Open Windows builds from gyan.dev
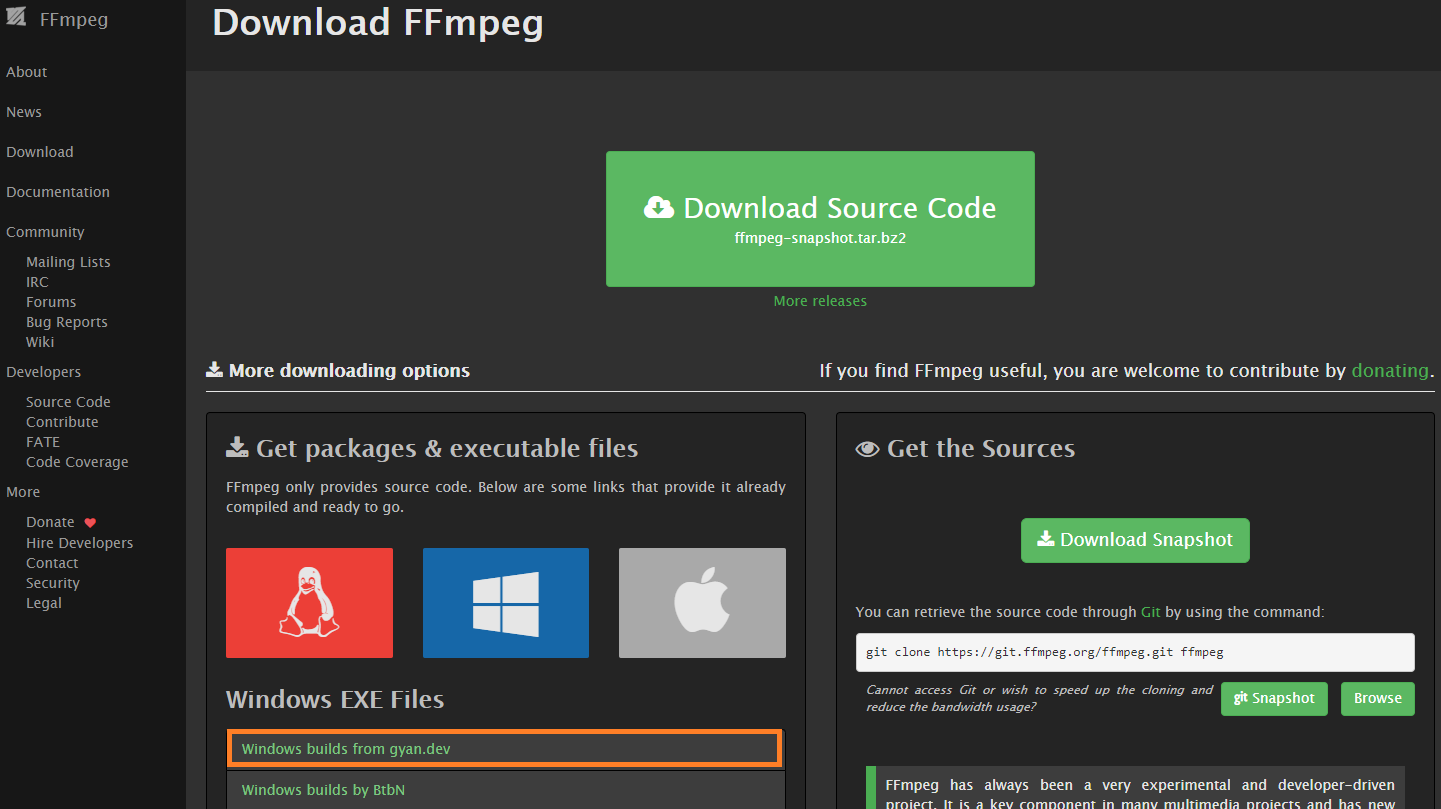 [x=505, y=749]
